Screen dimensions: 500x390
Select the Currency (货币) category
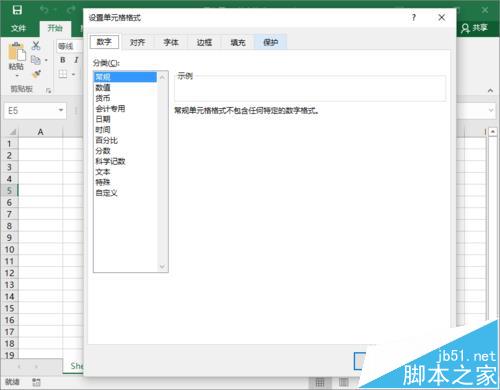125,98
